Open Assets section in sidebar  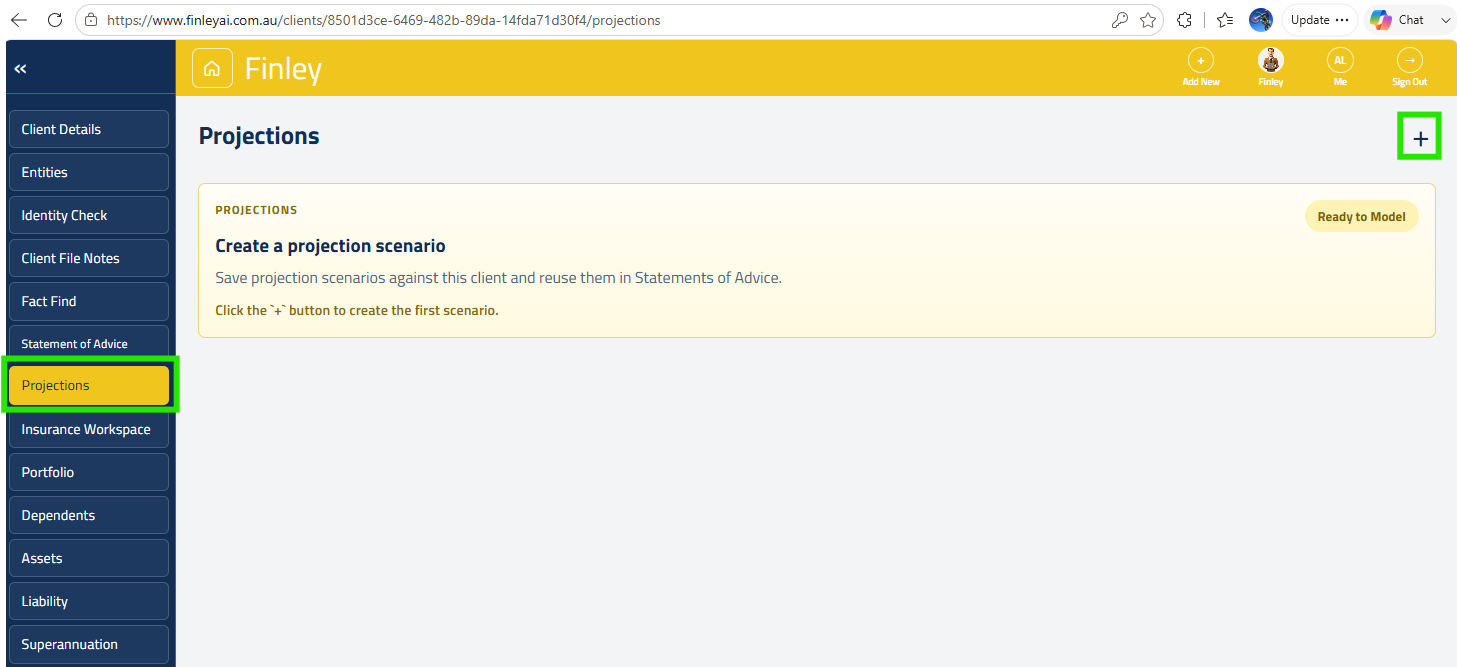(88, 558)
